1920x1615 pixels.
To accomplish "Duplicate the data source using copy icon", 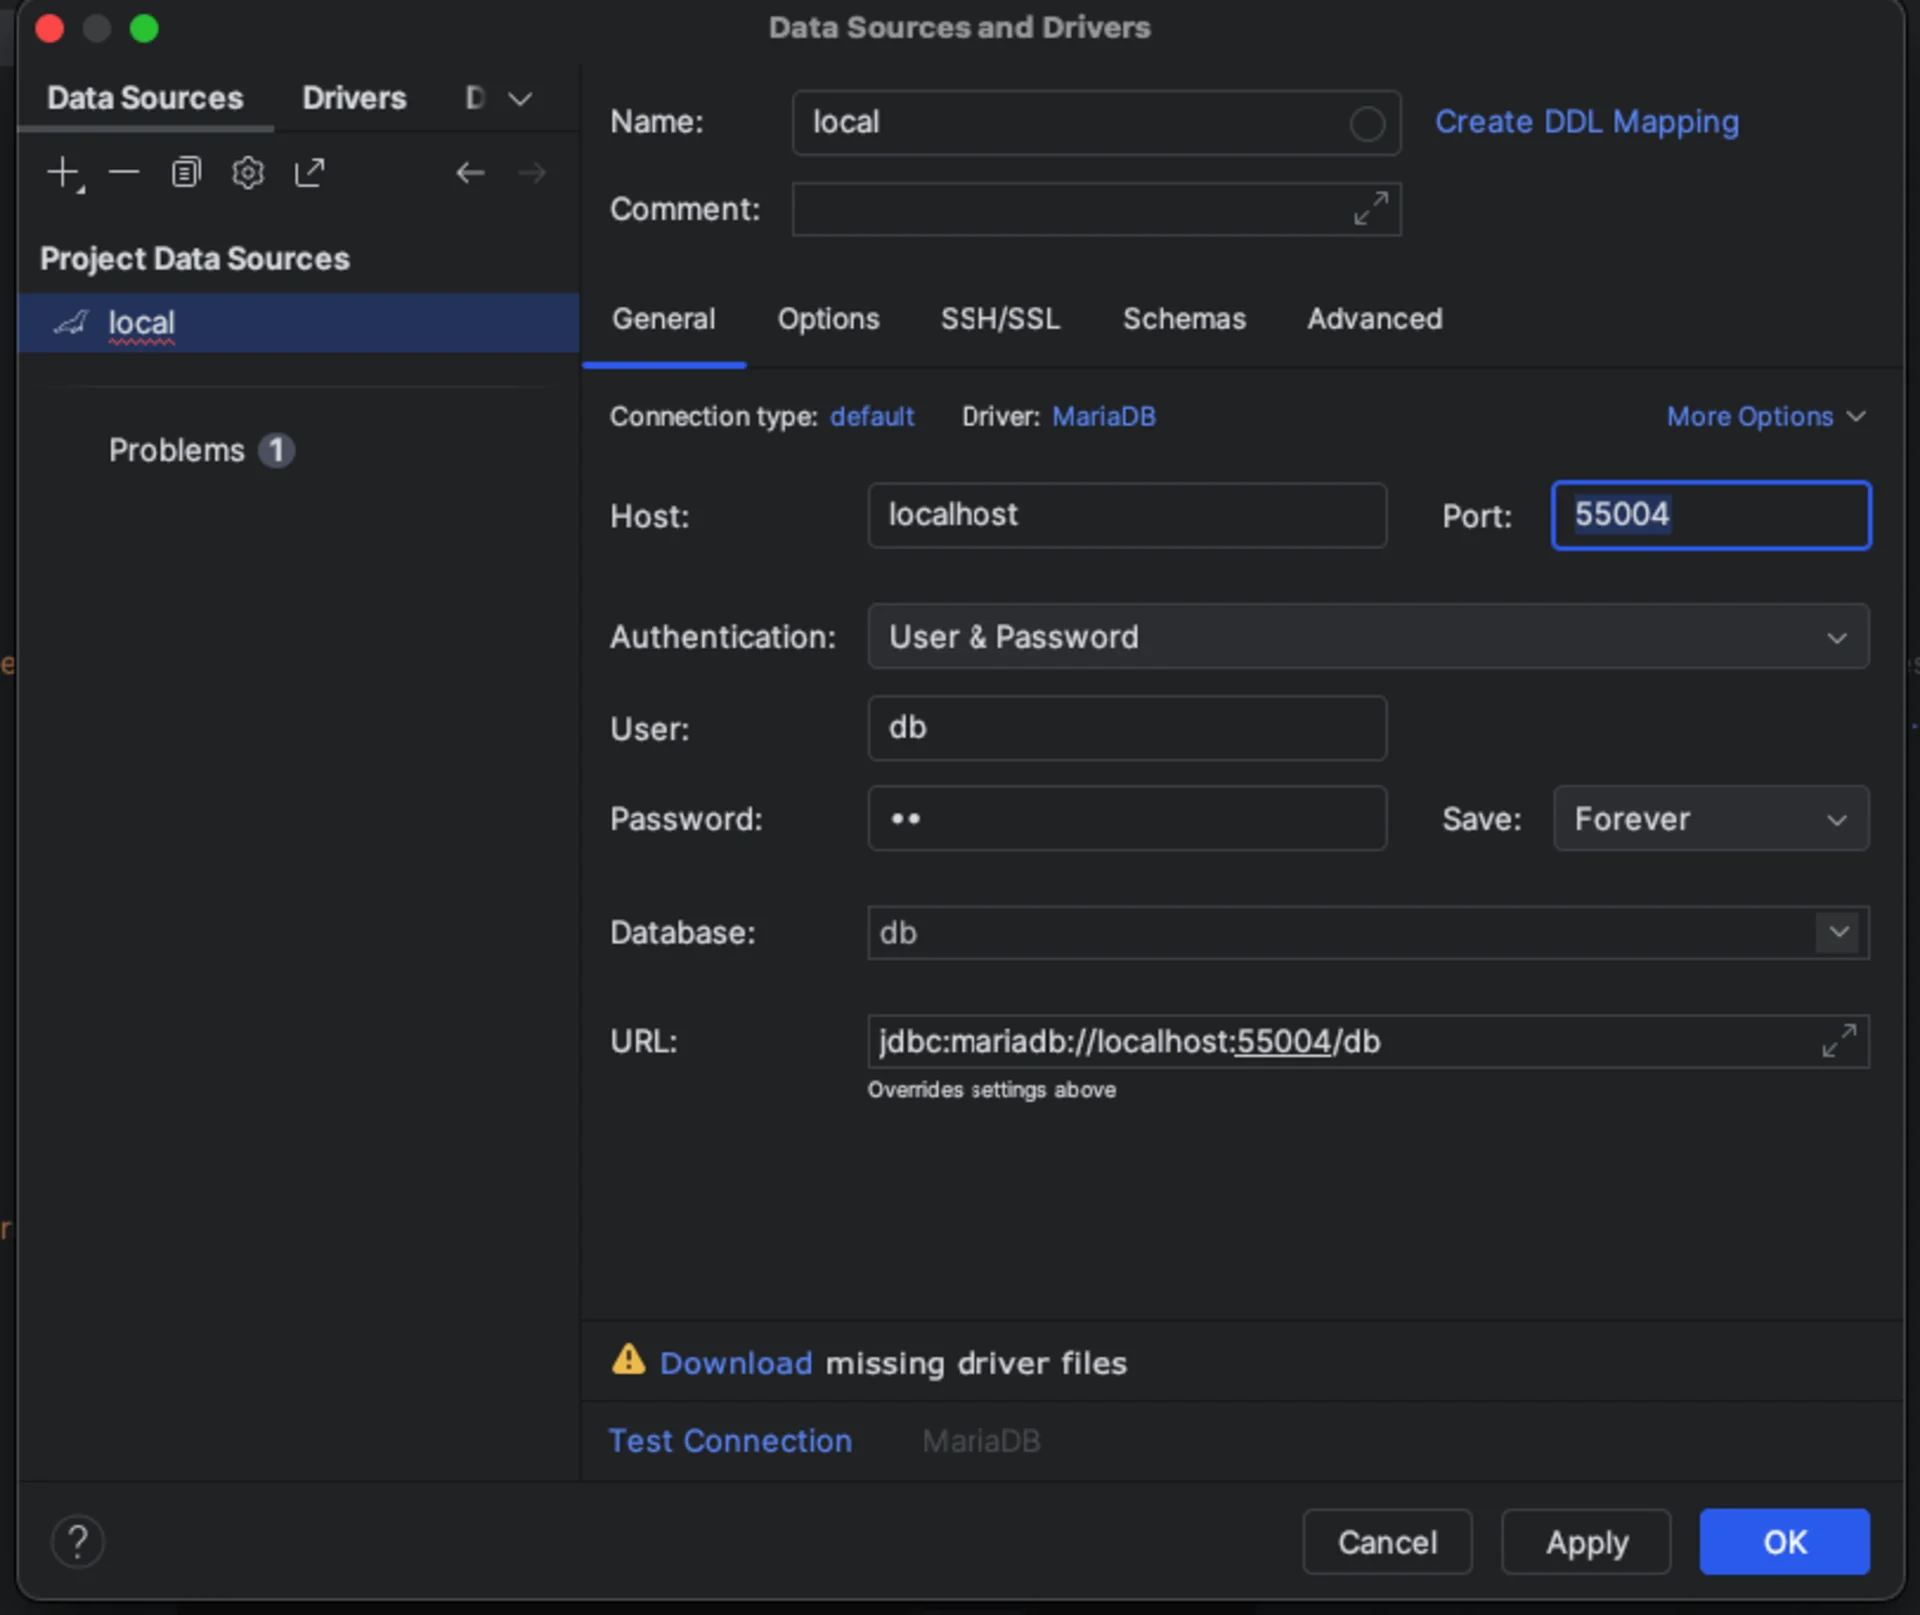I will tap(185, 172).
